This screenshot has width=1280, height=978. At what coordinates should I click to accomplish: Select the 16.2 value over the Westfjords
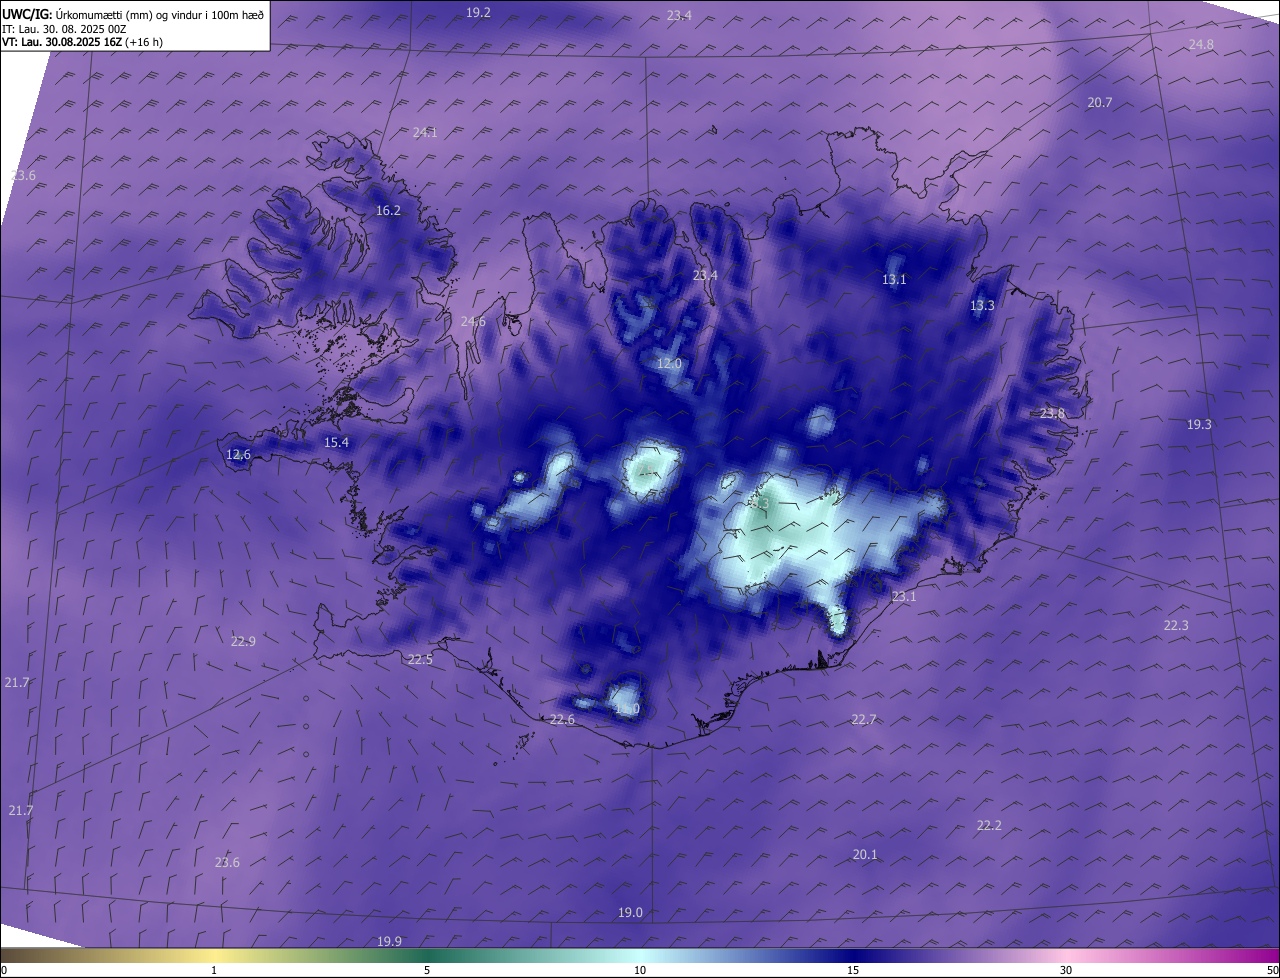pyautogui.click(x=388, y=210)
